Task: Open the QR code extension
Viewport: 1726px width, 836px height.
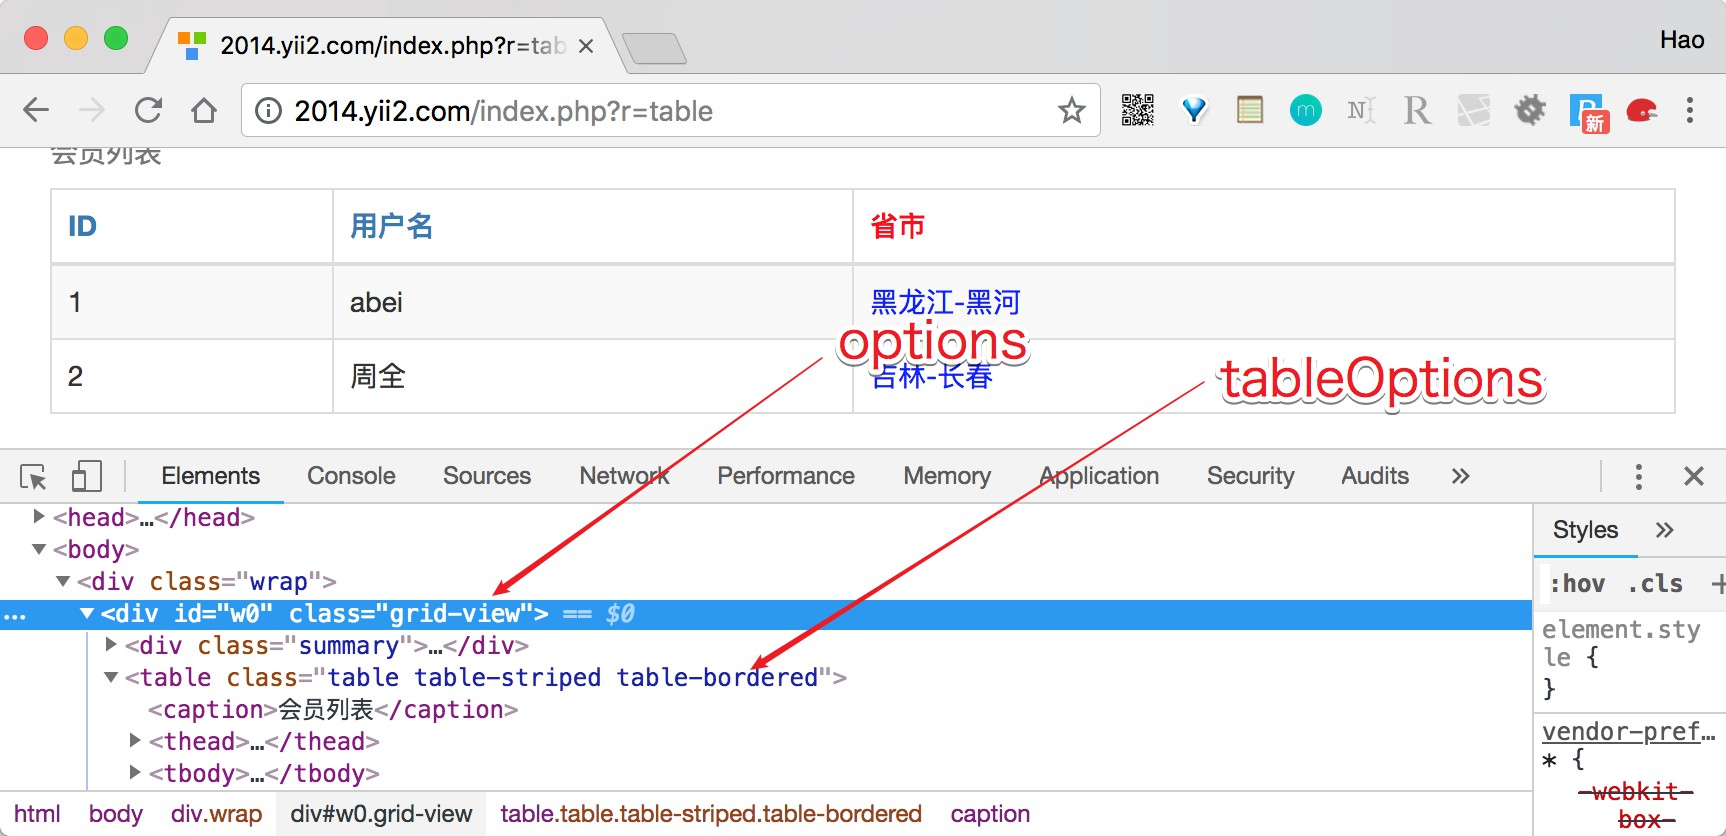Action: (1138, 110)
